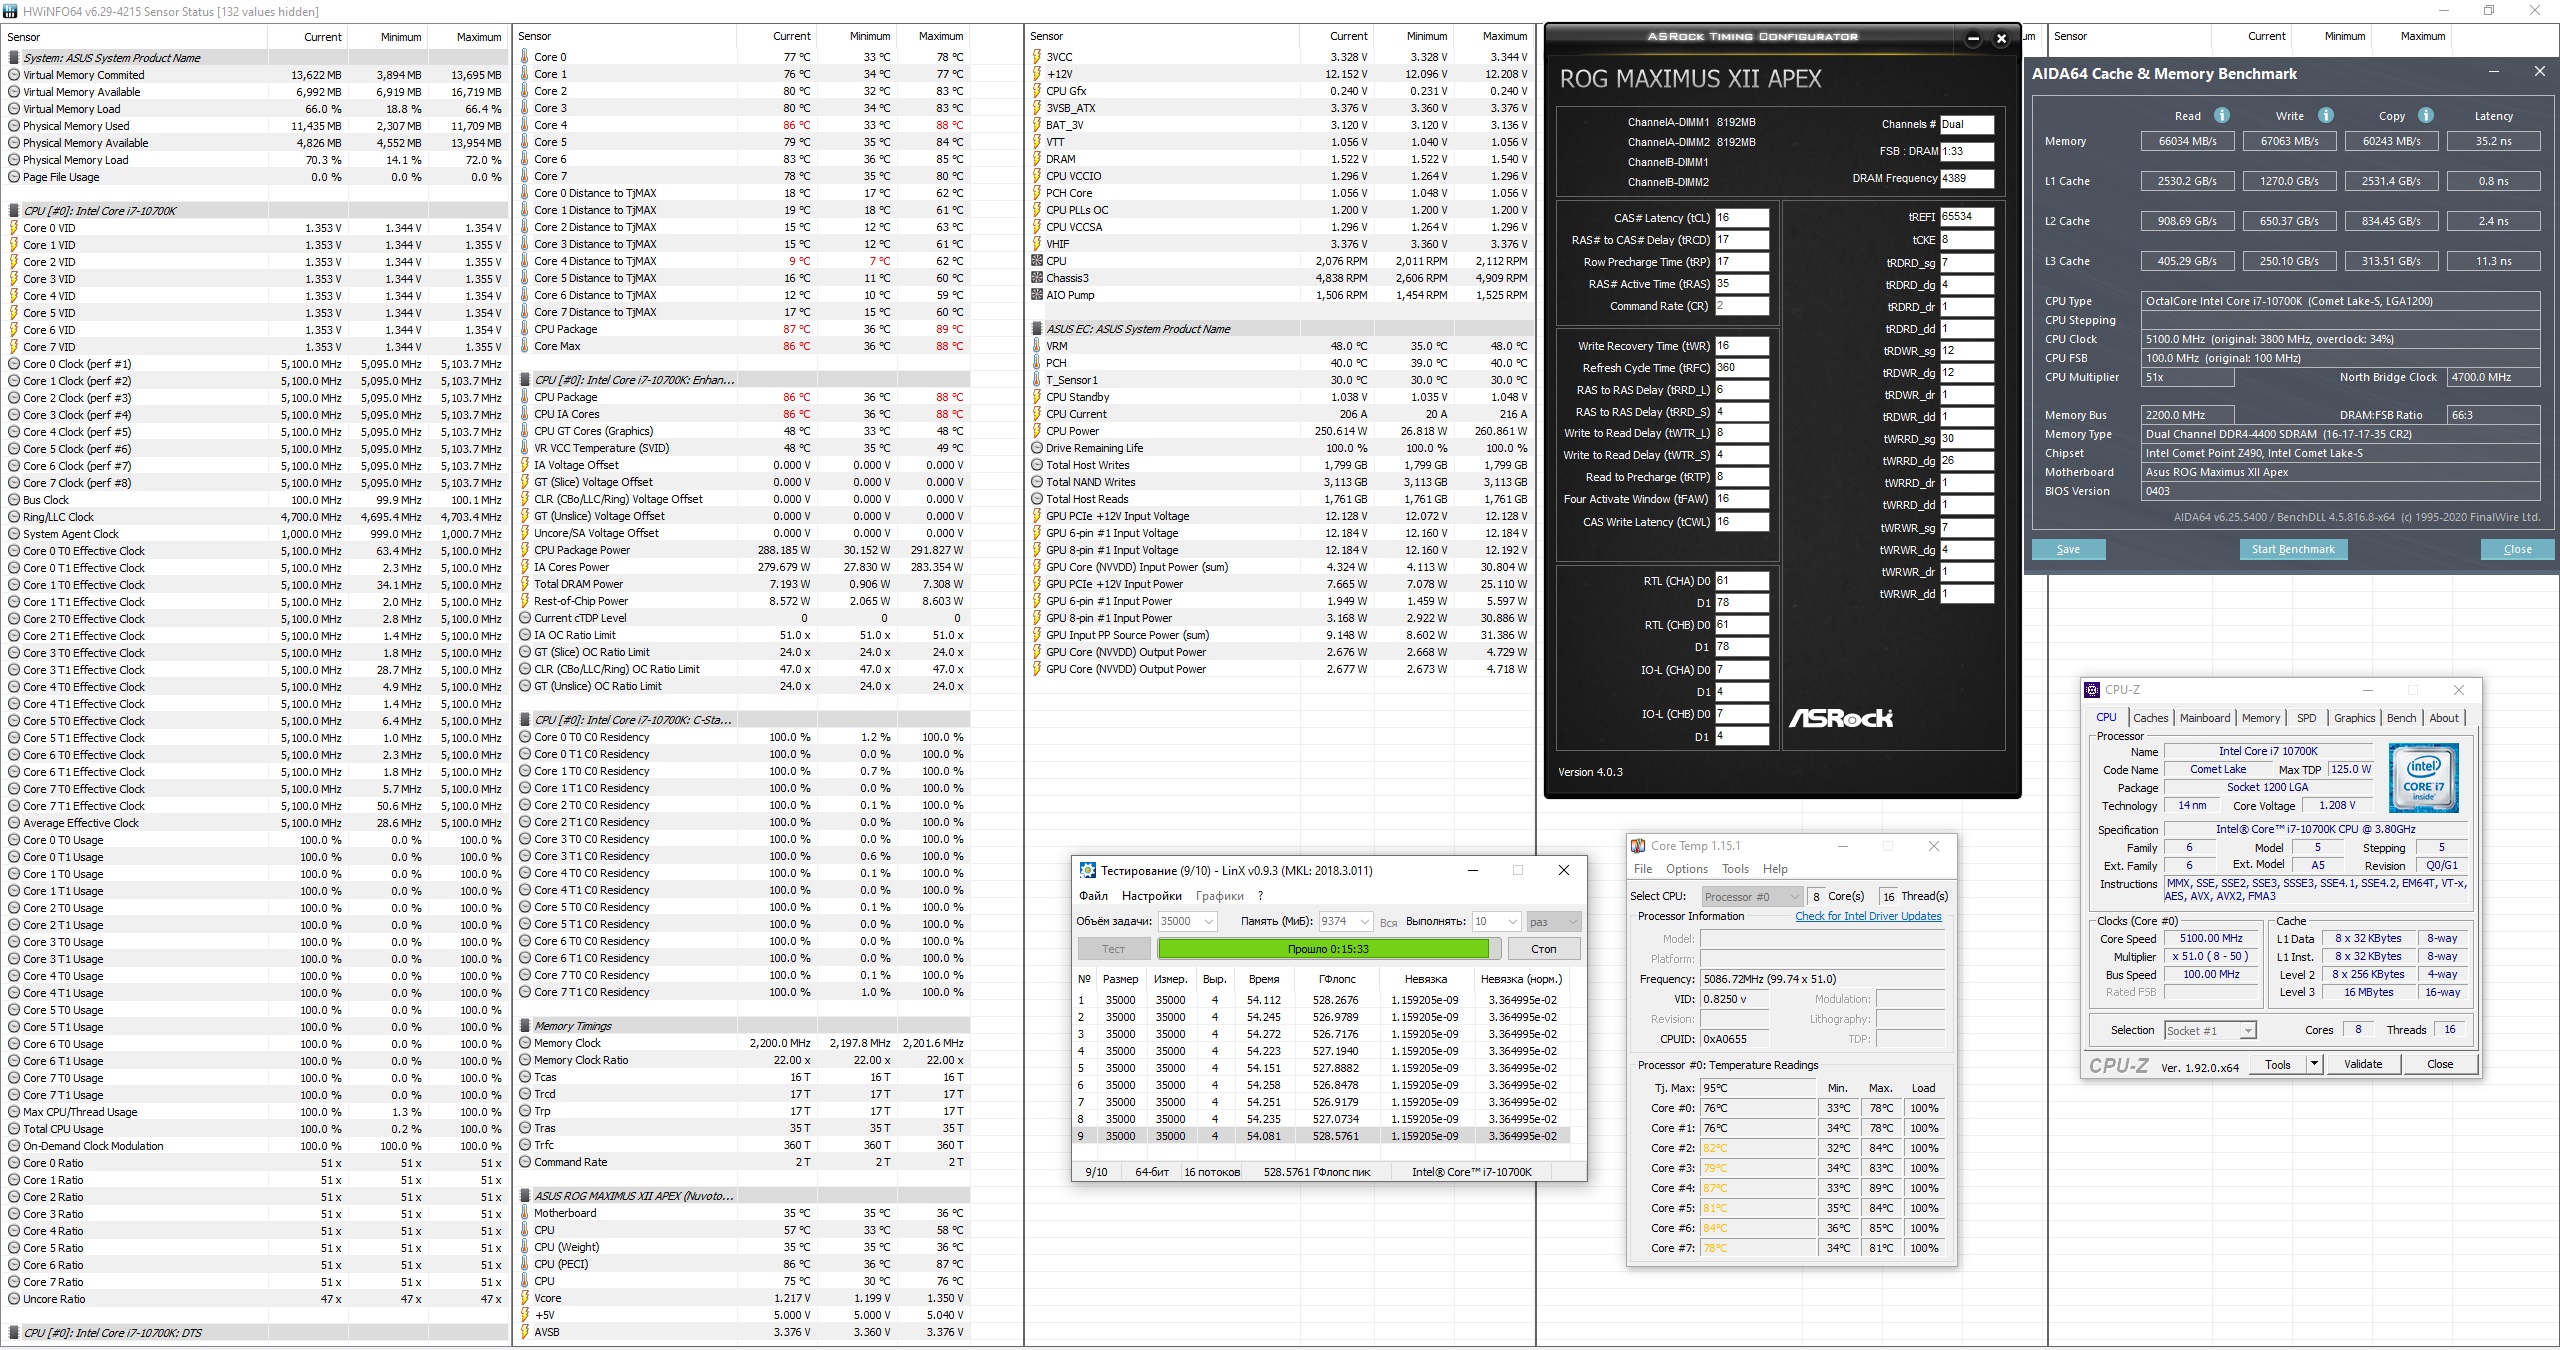
Task: Click the Copy info icon in AIDA64
Action: point(2425,115)
